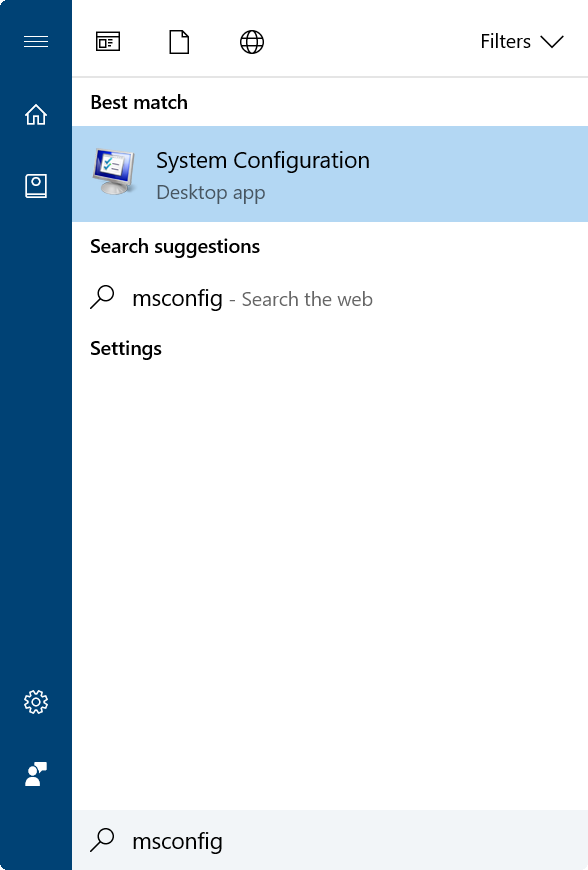The image size is (588, 870).
Task: Open Cortana settings via the gear icon
Action: coord(36,702)
